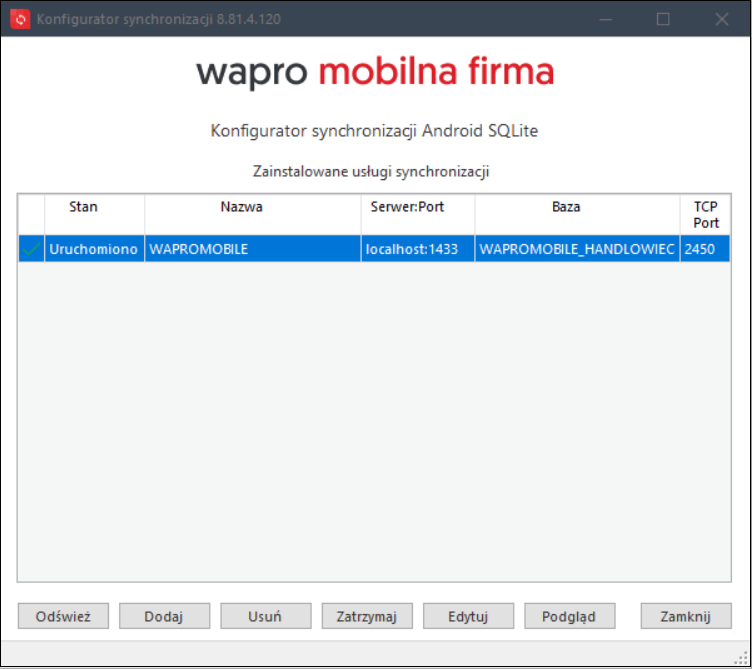752x669 pixels.
Task: Click the Baza column header
Action: pyautogui.click(x=577, y=214)
